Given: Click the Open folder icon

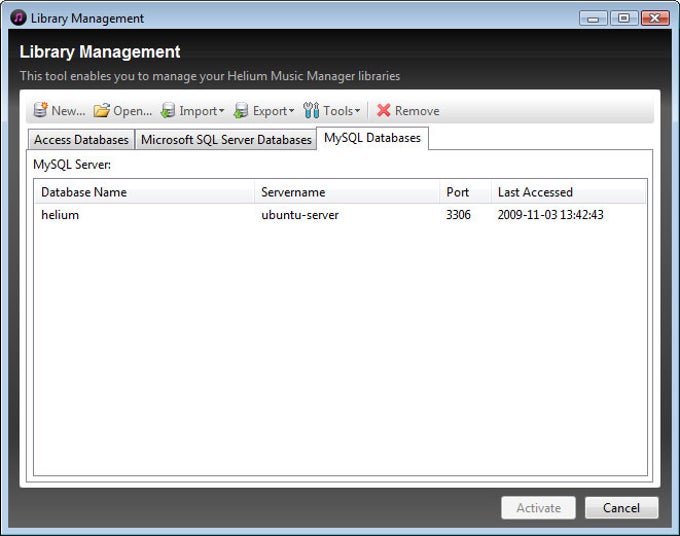Looking at the screenshot, I should click(x=101, y=110).
